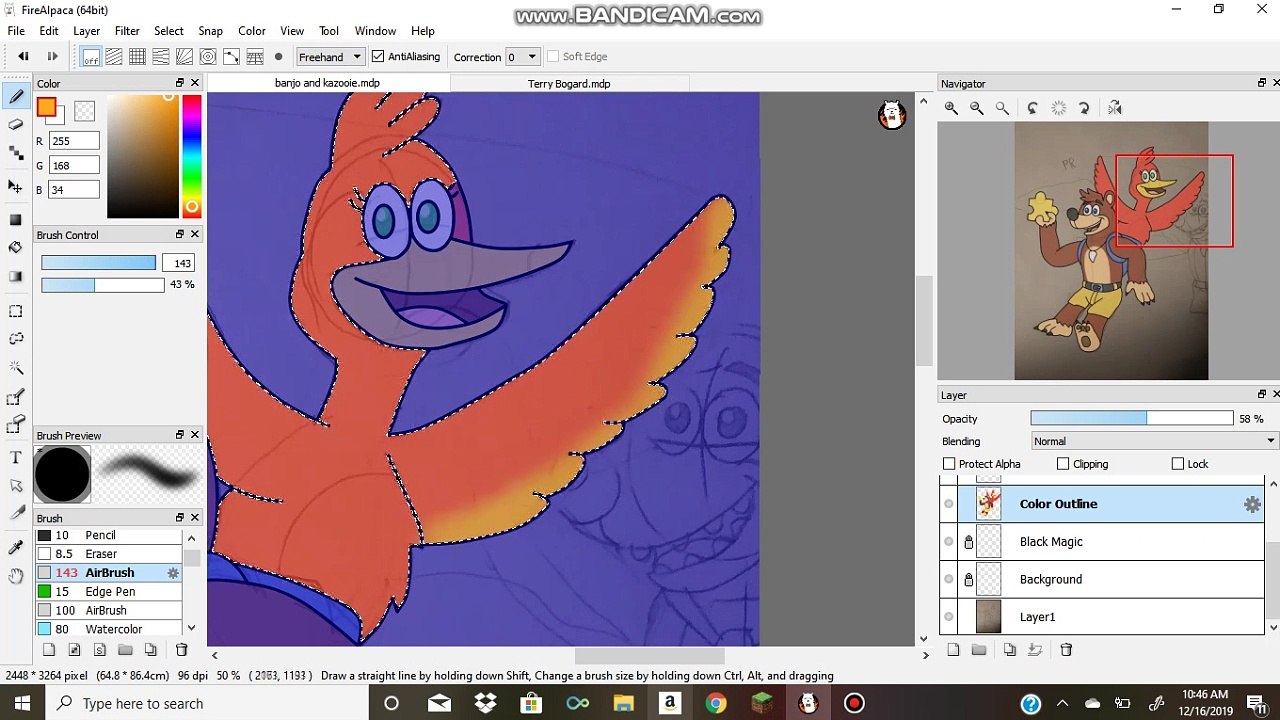Toggle visibility of Color Outline layer

[x=949, y=504]
